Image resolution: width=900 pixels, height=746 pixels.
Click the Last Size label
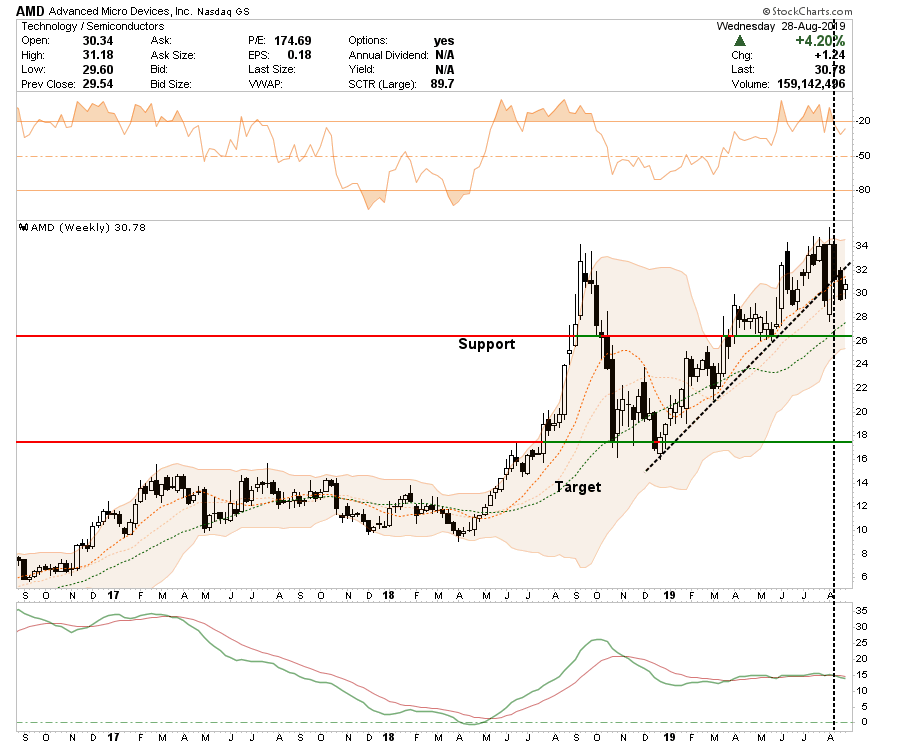tap(271, 69)
